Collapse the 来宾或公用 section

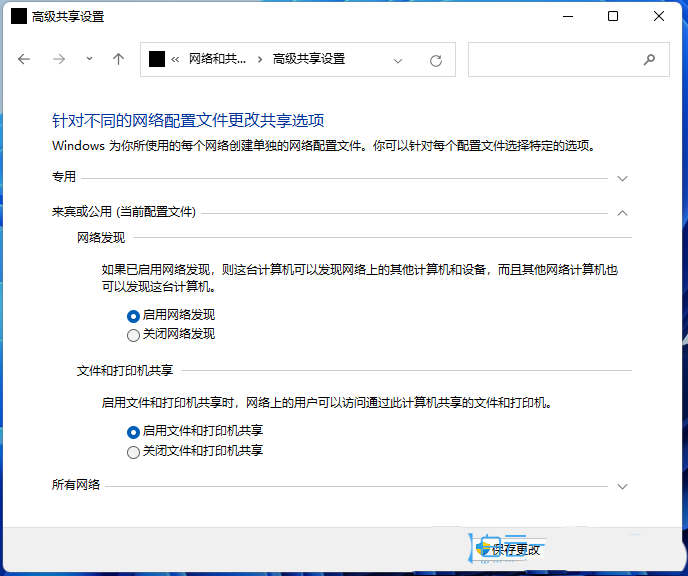click(x=622, y=212)
